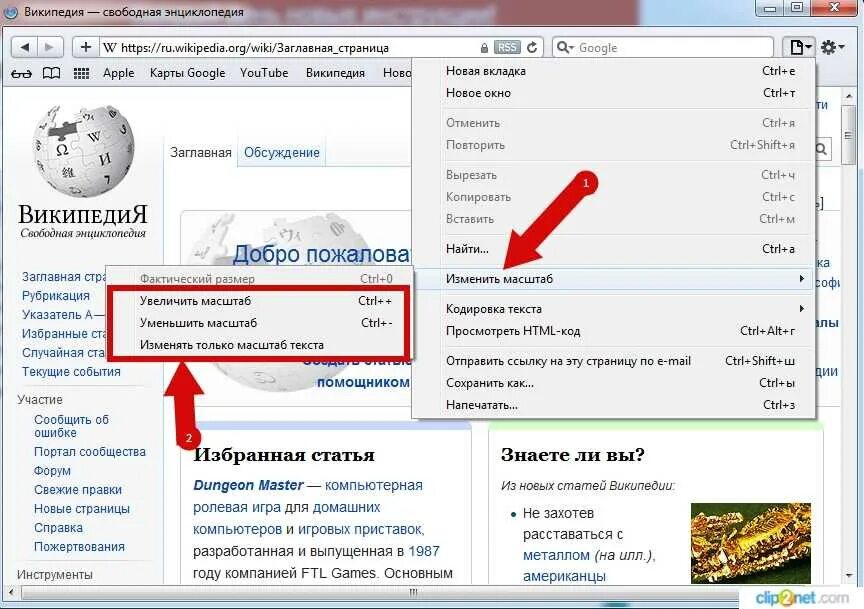Viewport: 864px width, 609px height.
Task: Click the RSS feed badge in address bar
Action: point(506,47)
